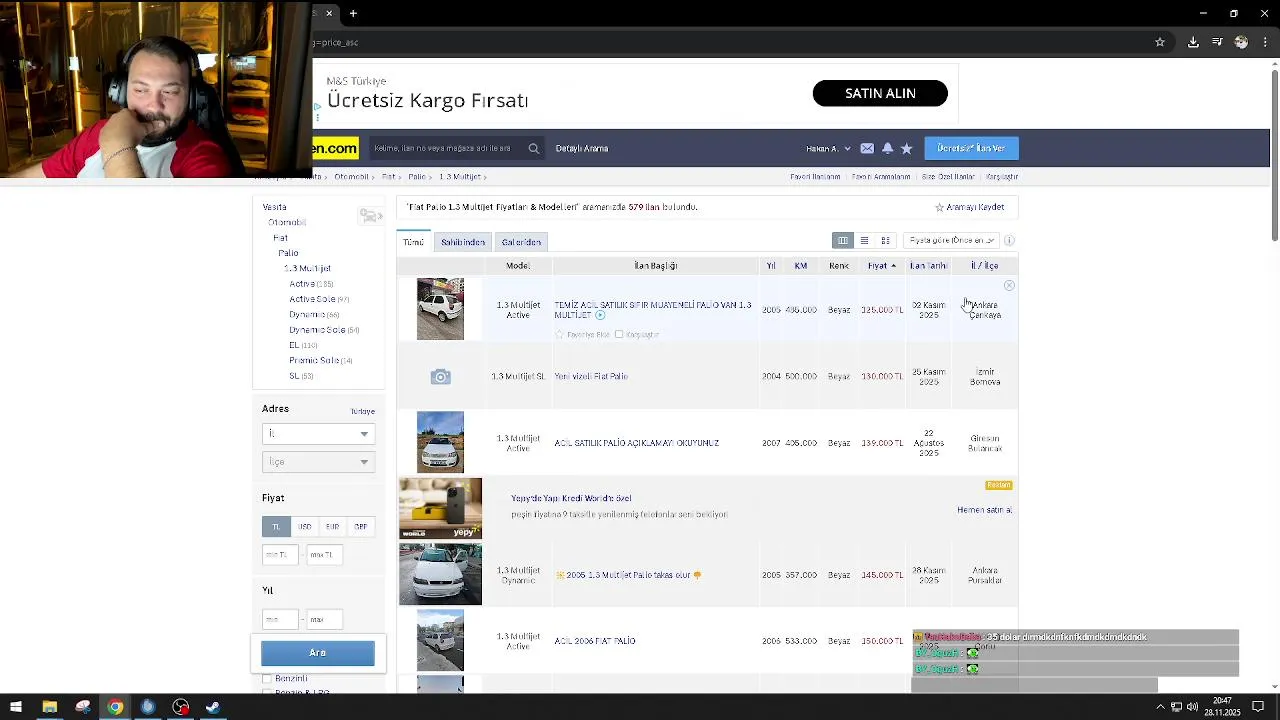Click the max year field
Screen dimensions: 1280x720
coord(325,619)
